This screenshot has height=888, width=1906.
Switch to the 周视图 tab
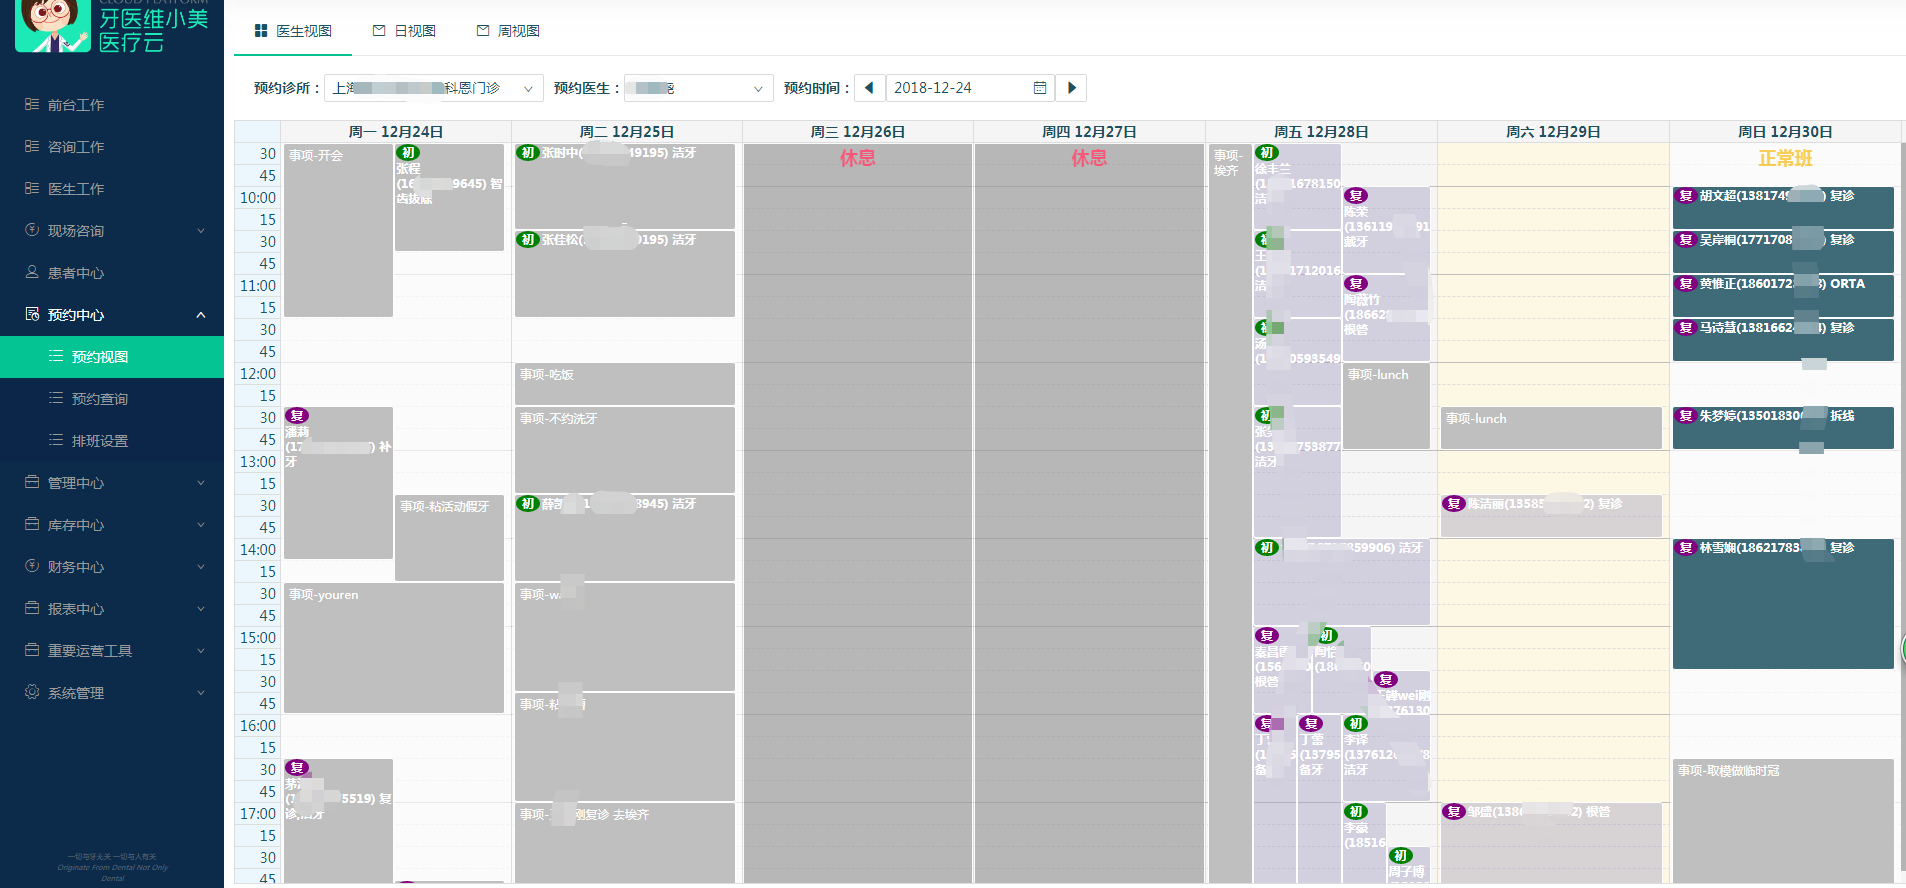click(508, 31)
